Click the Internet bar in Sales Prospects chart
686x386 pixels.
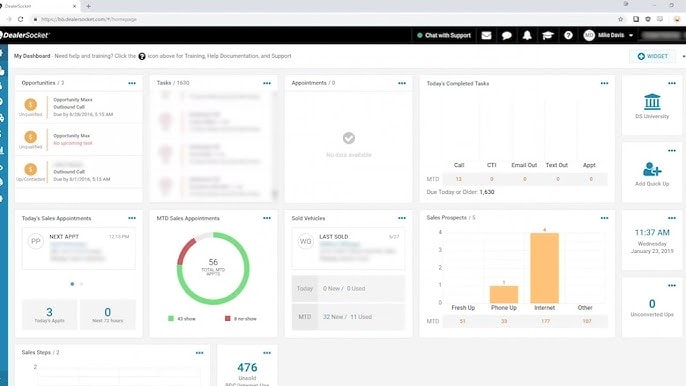[x=544, y=268]
